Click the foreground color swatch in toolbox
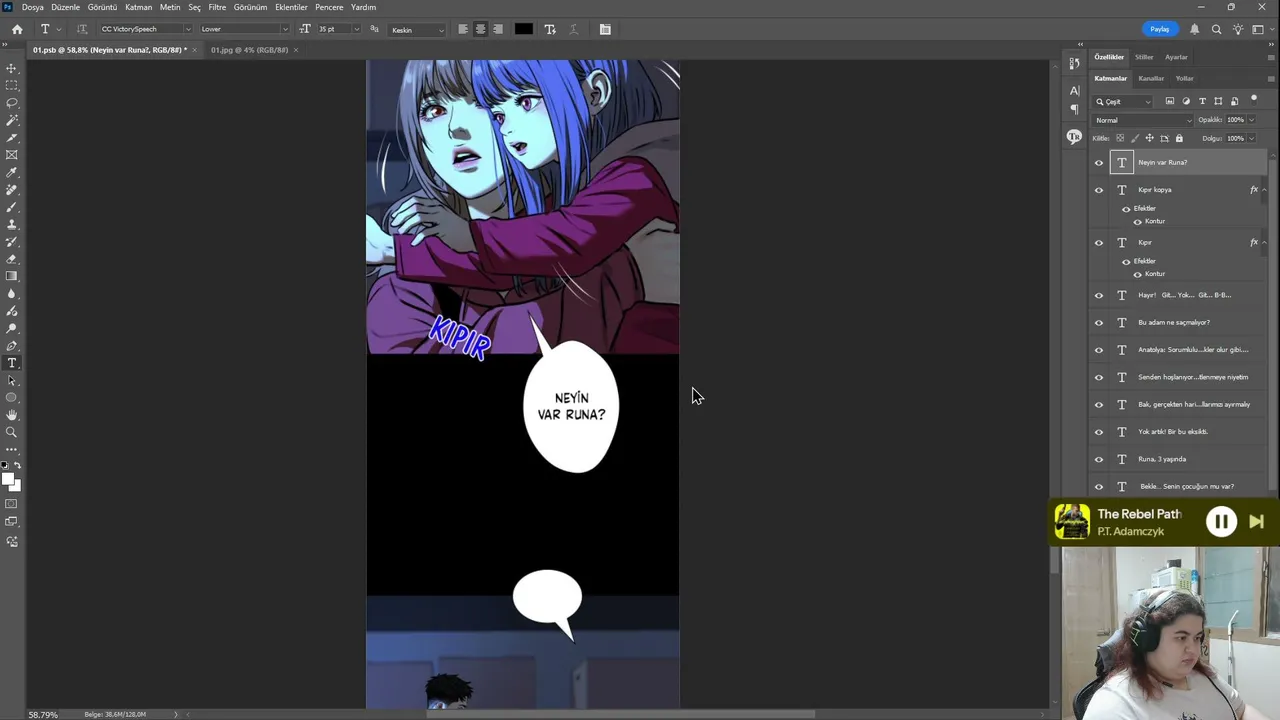Image resolution: width=1280 pixels, height=720 pixels. (8, 479)
